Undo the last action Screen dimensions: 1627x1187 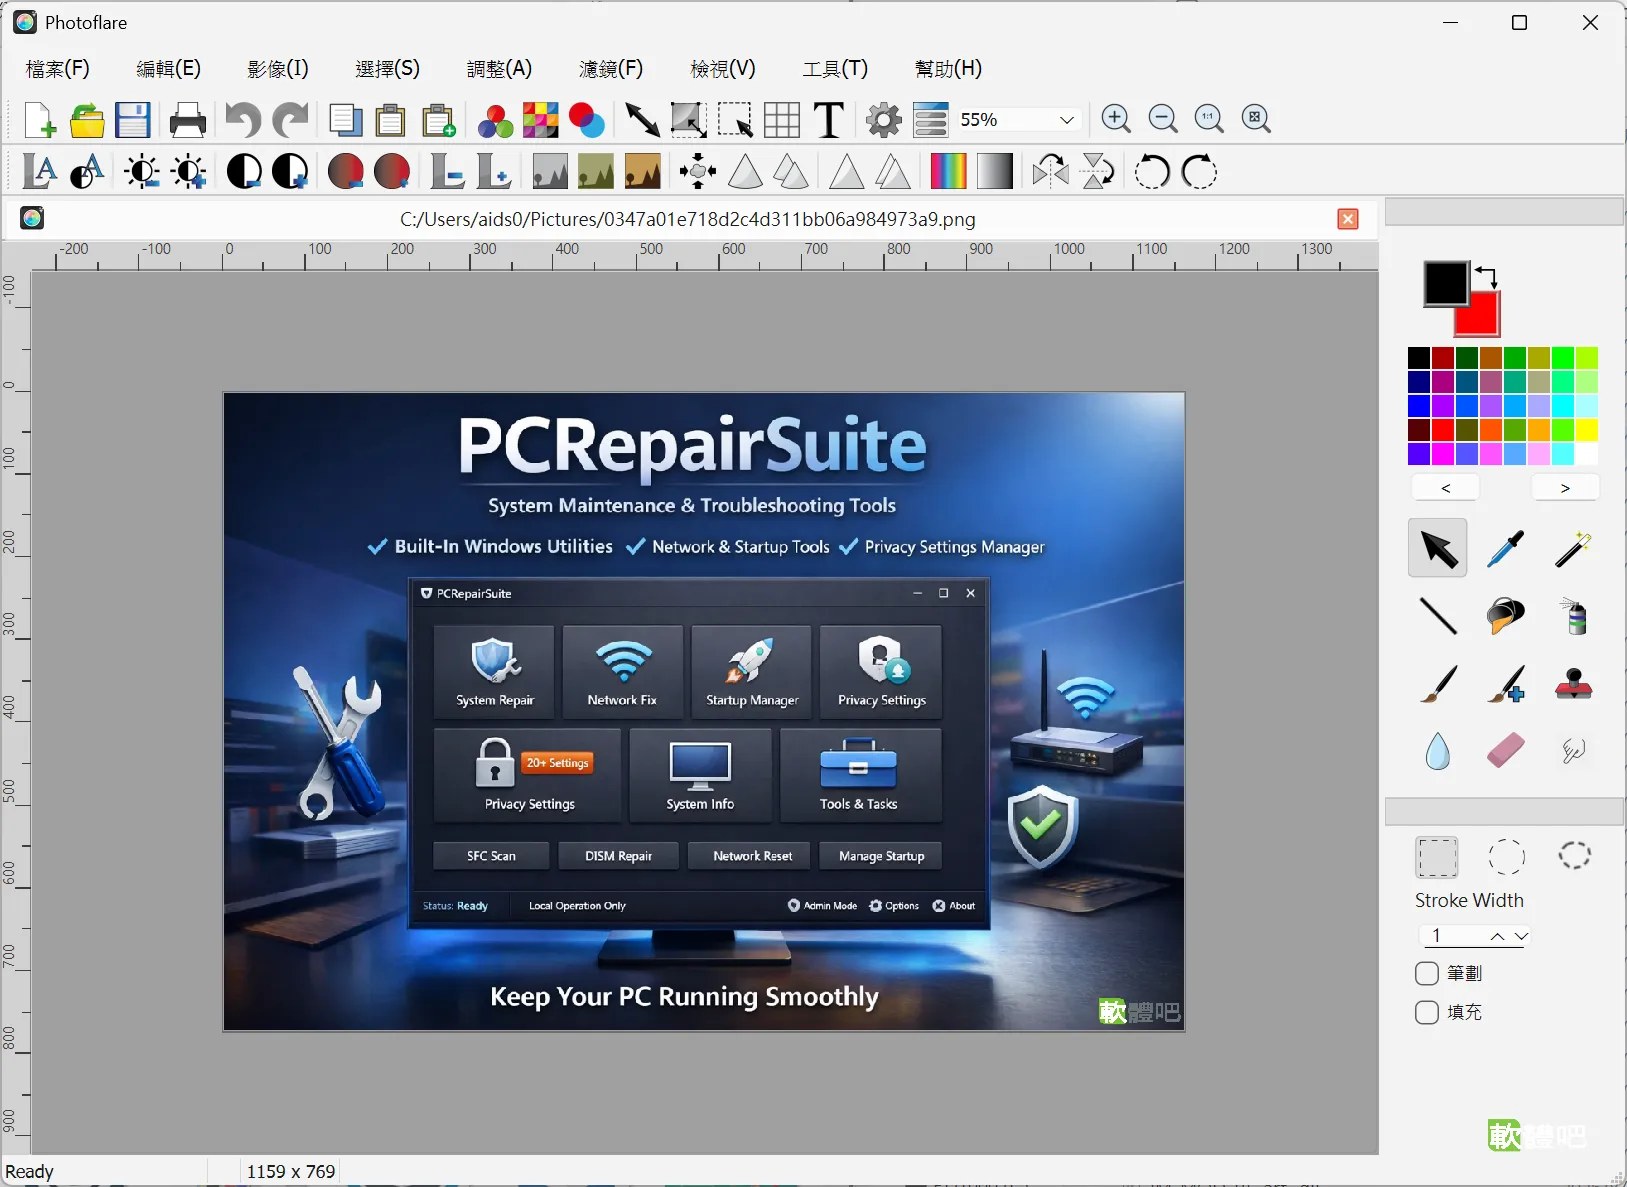(x=243, y=120)
